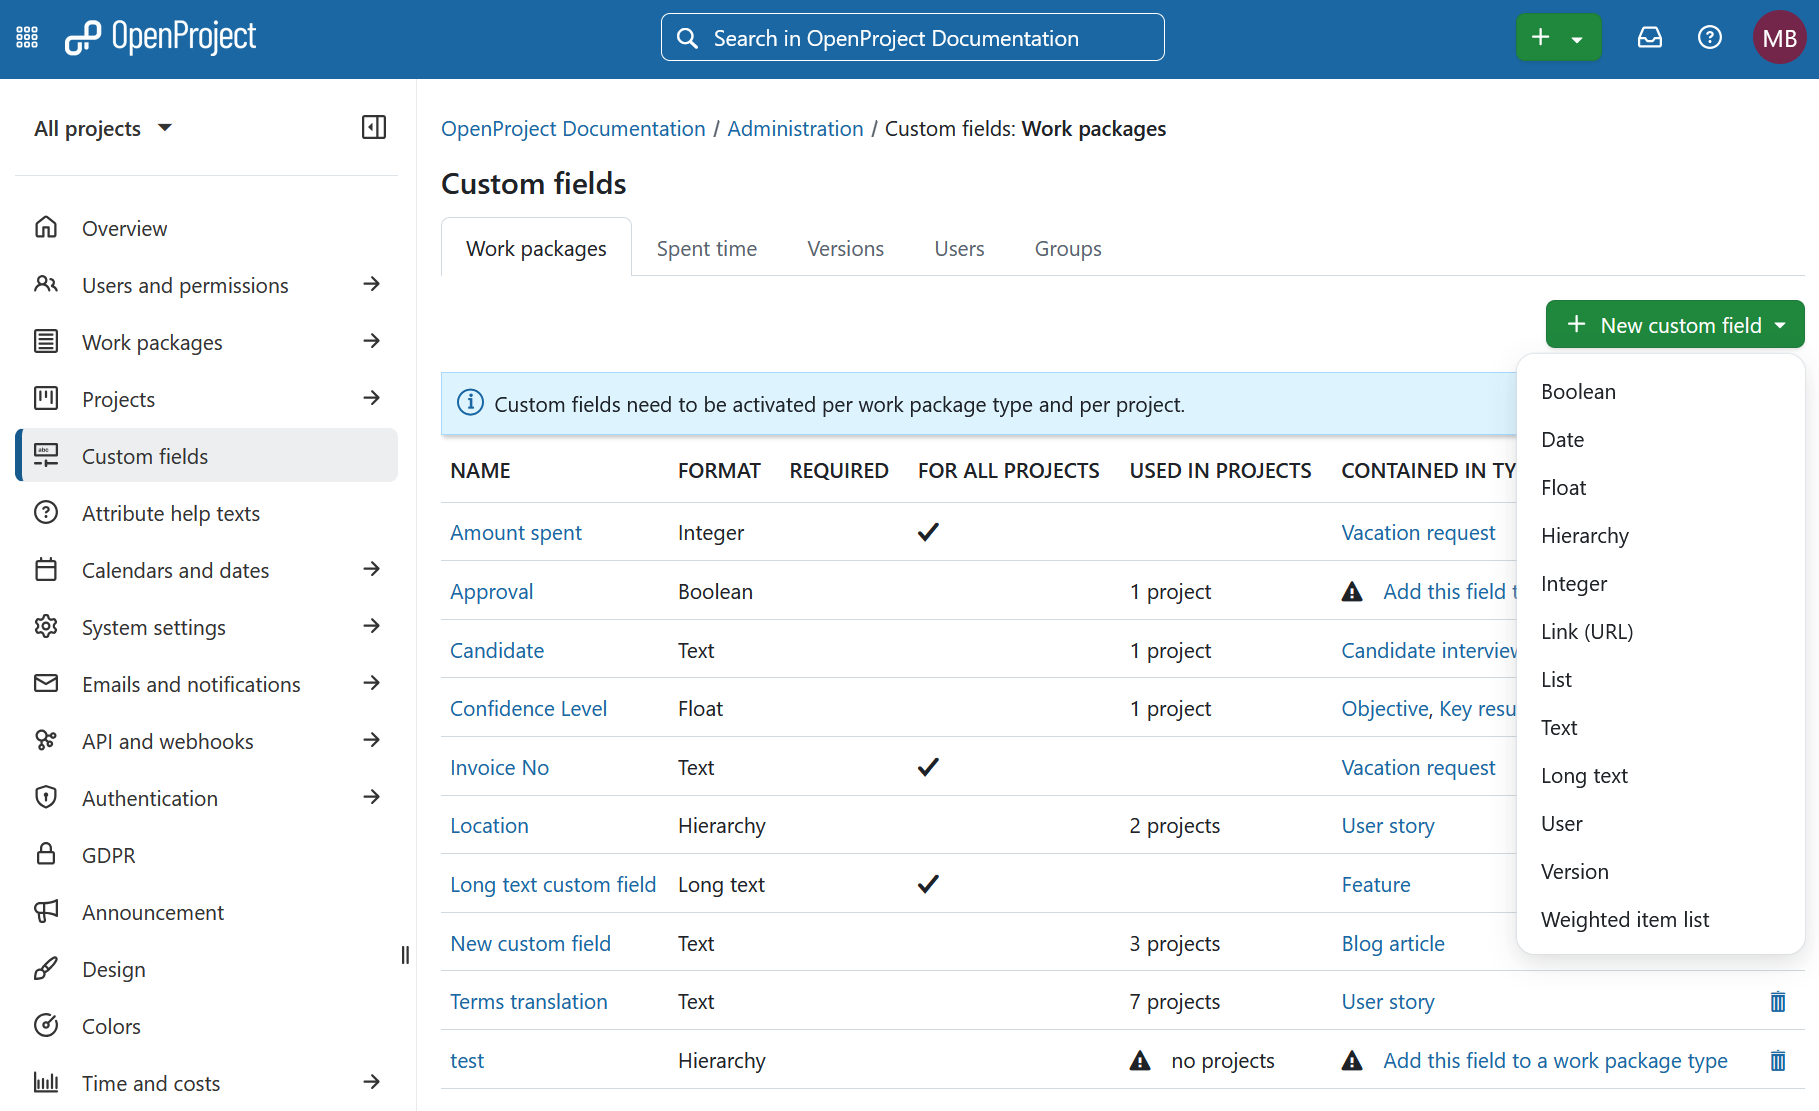Select Weighted item list from the menu
The width and height of the screenshot is (1819, 1111).
1625,919
